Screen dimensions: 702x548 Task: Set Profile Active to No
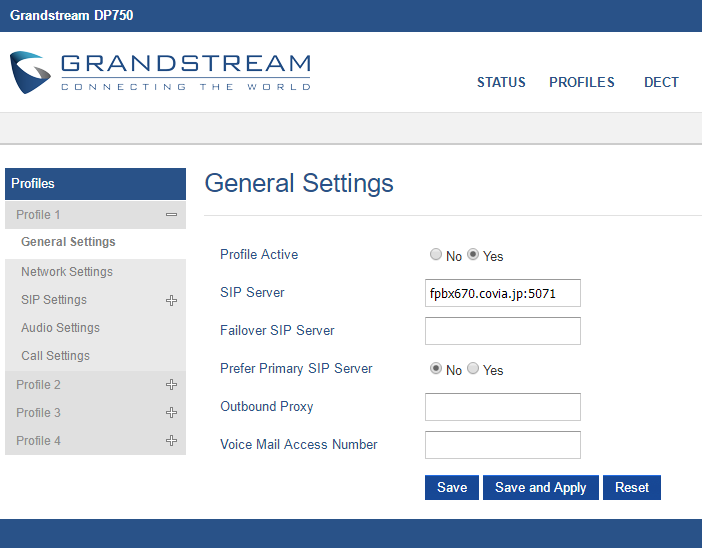coord(436,254)
